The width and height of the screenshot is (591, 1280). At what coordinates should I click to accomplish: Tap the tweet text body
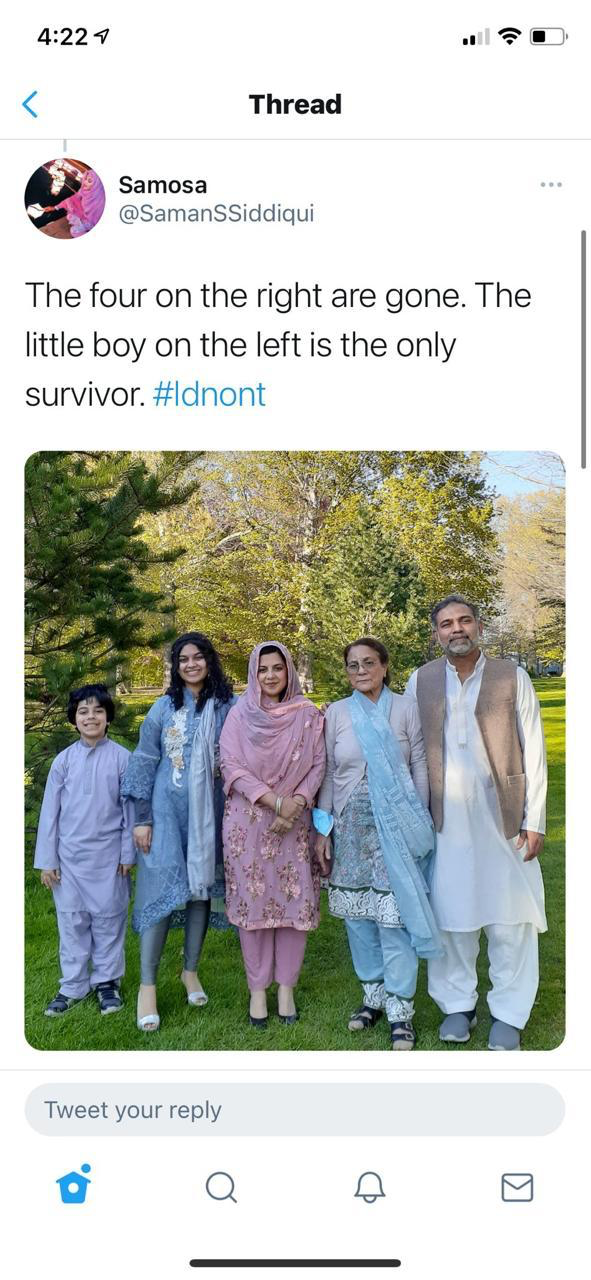278,345
